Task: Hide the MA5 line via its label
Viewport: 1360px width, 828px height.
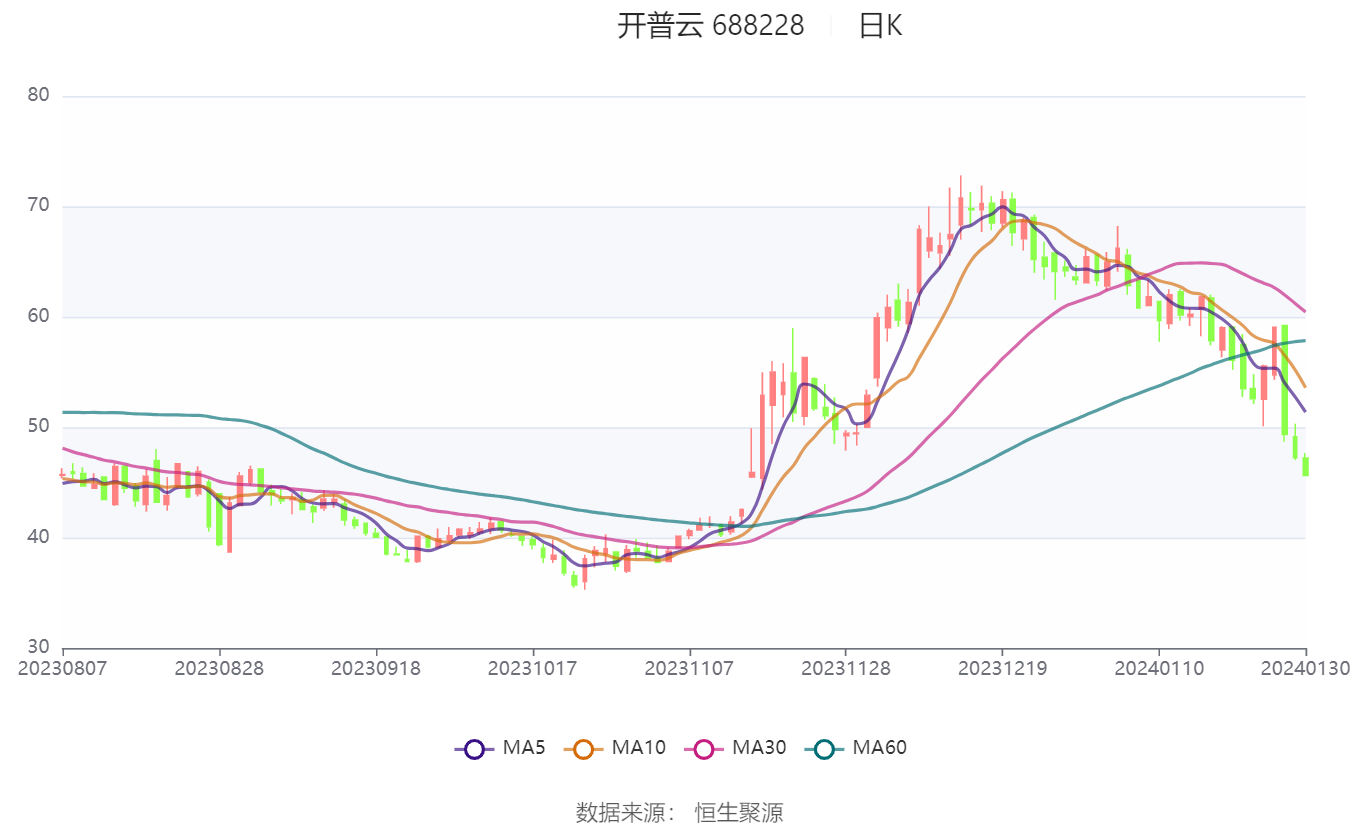Action: click(524, 748)
